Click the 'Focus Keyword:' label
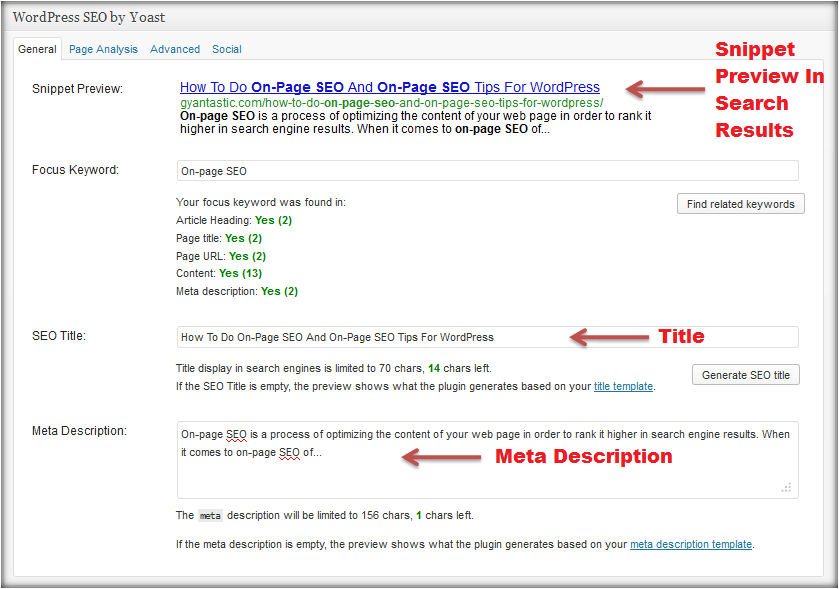 [75, 170]
